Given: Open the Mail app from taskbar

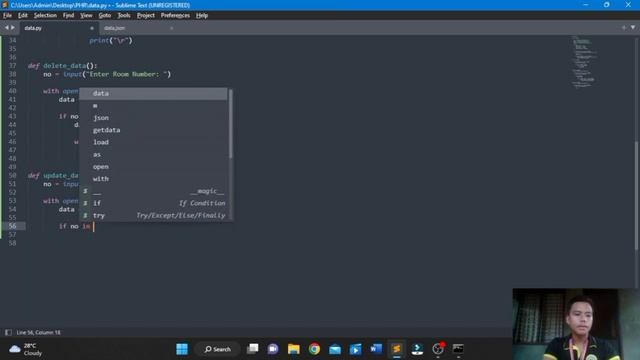Looking at the screenshot, I should tap(335, 349).
